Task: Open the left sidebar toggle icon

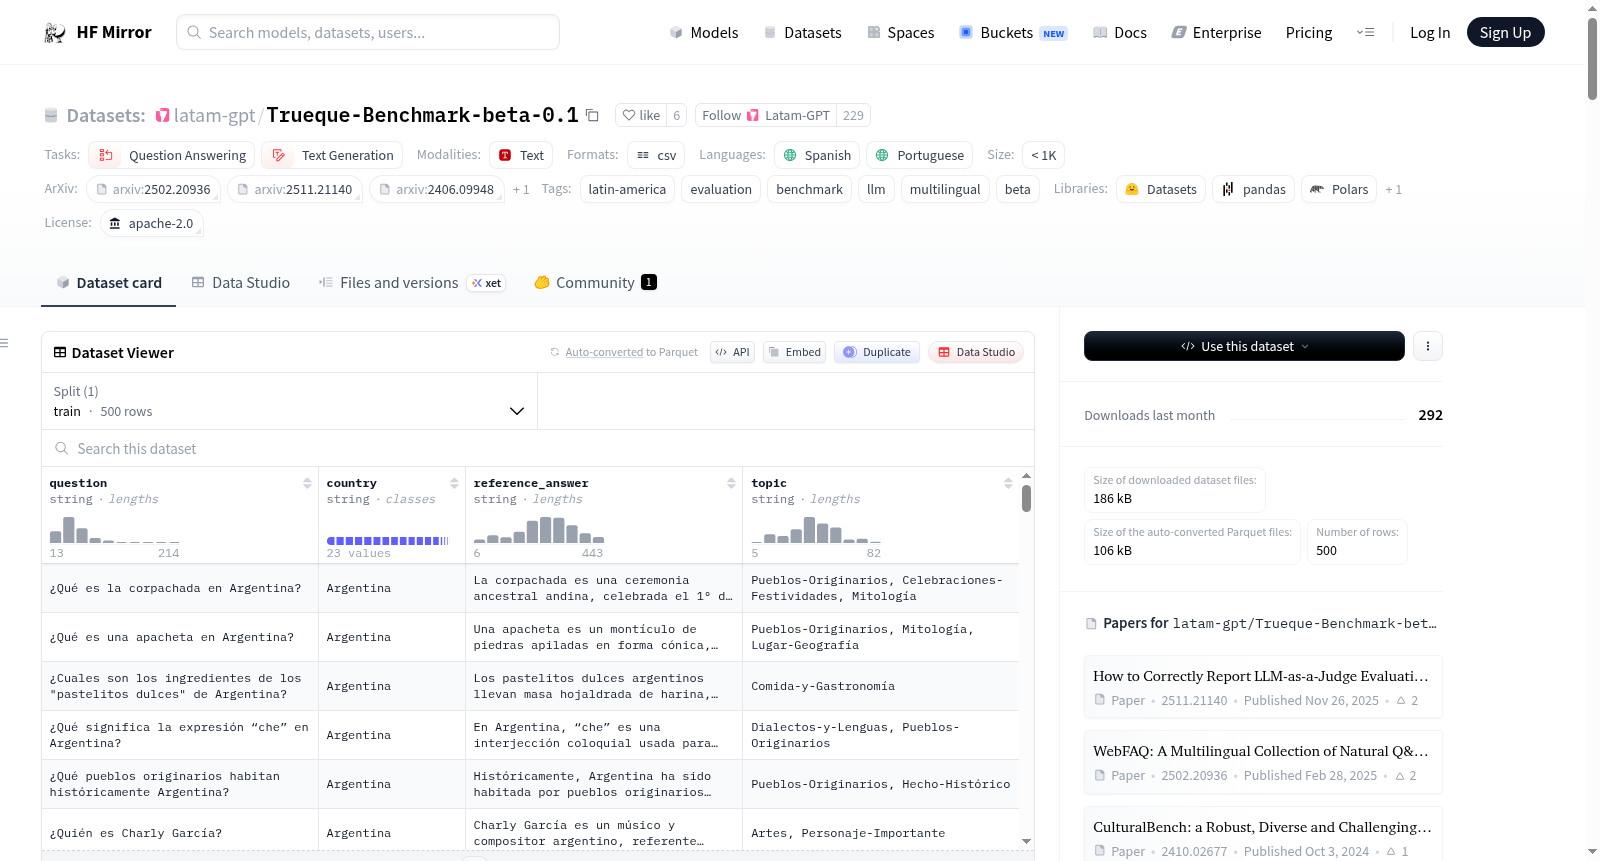Action: 4,343
